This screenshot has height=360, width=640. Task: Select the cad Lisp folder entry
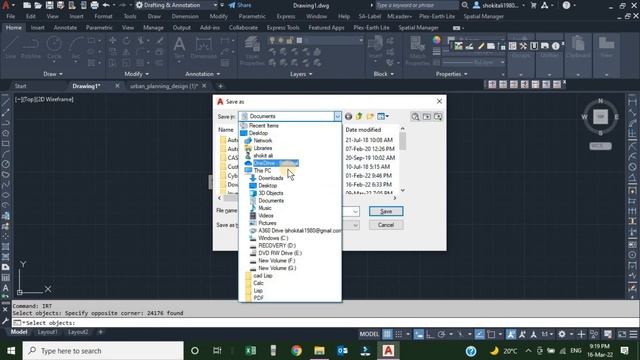pos(262,276)
